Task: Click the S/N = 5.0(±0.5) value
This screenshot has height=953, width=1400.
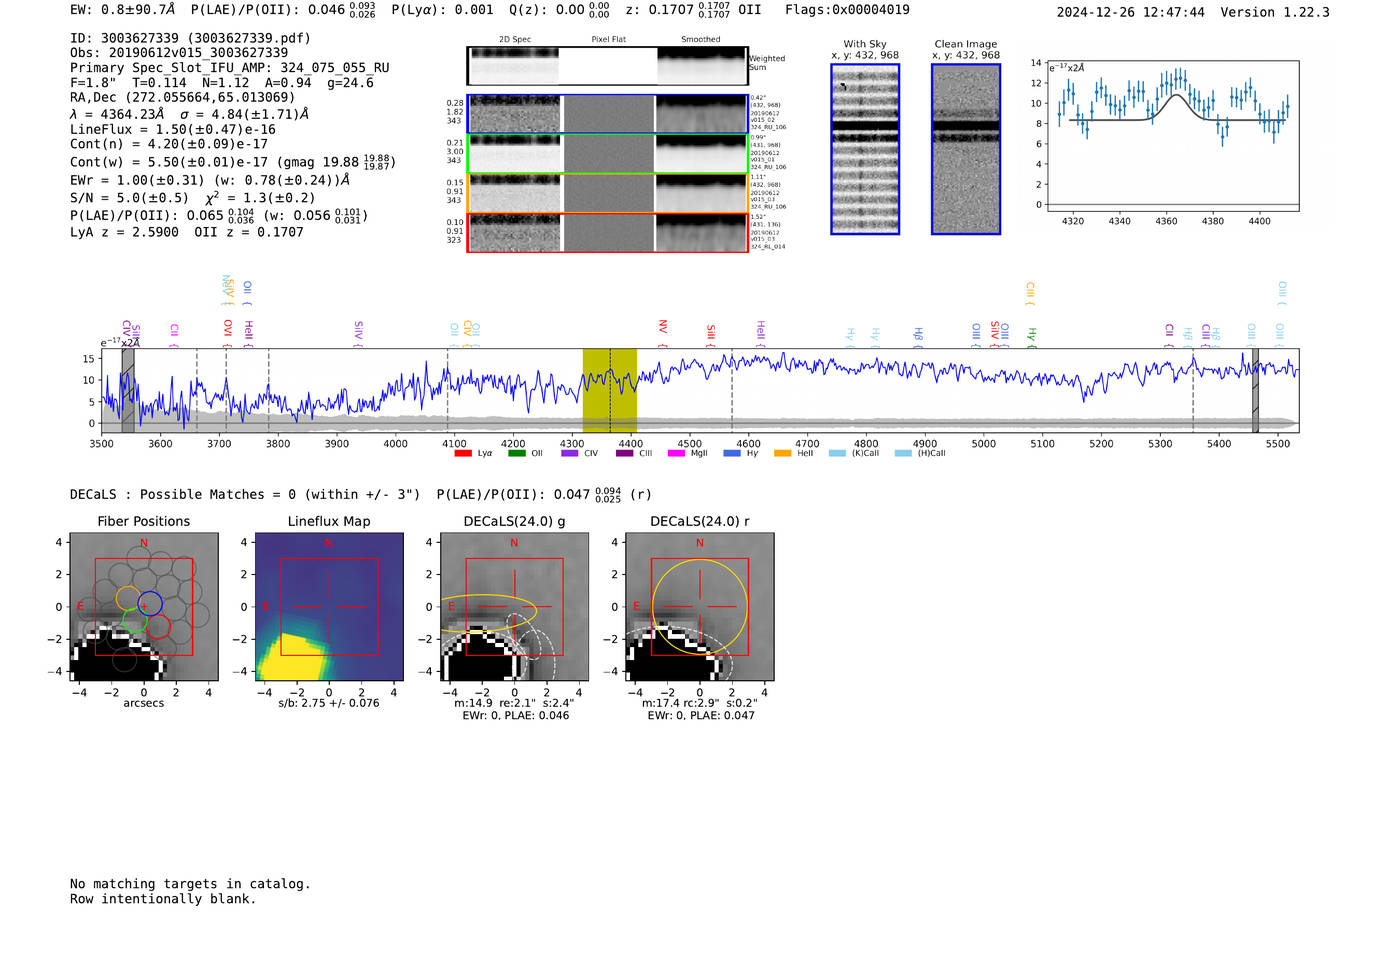Action: point(129,198)
